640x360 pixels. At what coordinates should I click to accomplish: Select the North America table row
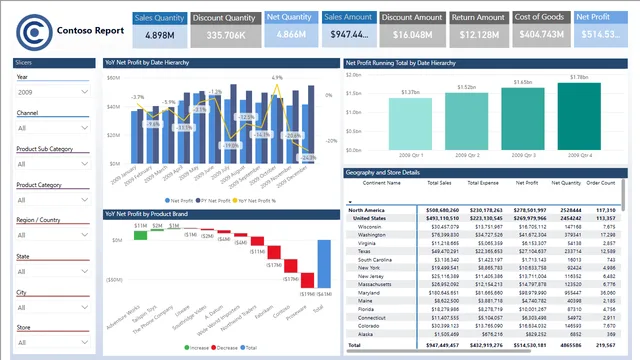[482, 210]
